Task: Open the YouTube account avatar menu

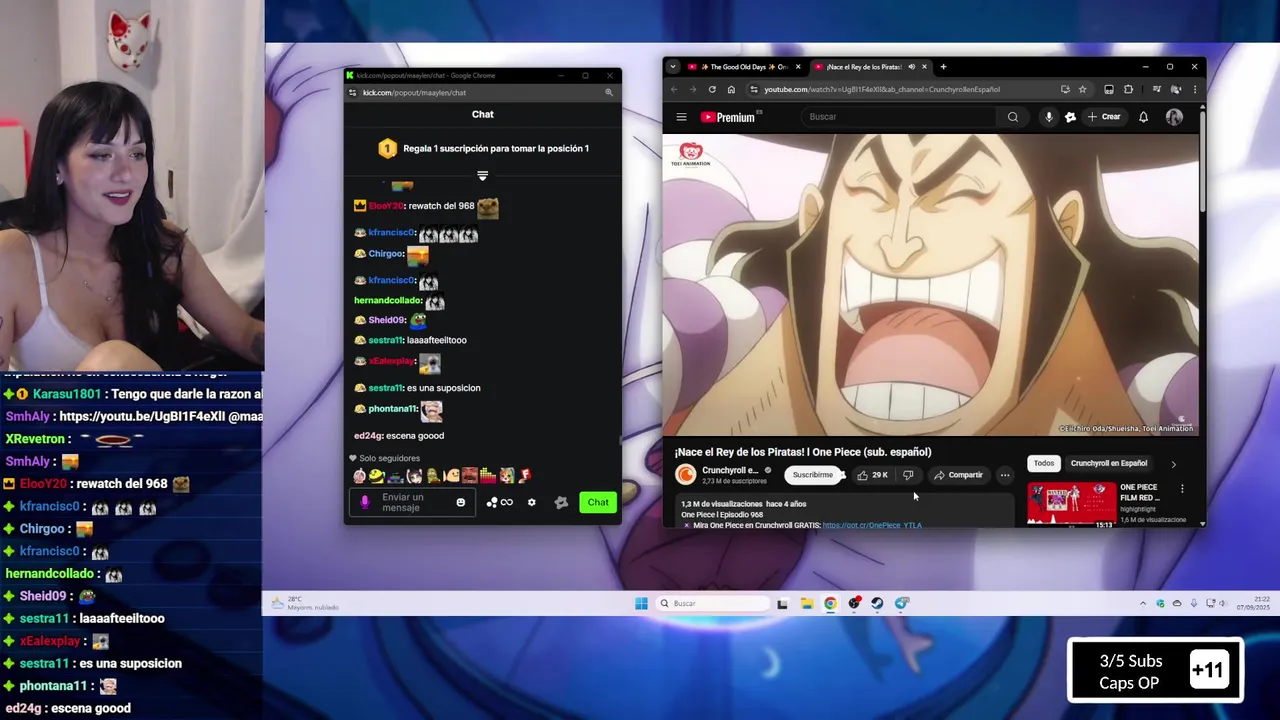Action: [x=1174, y=117]
